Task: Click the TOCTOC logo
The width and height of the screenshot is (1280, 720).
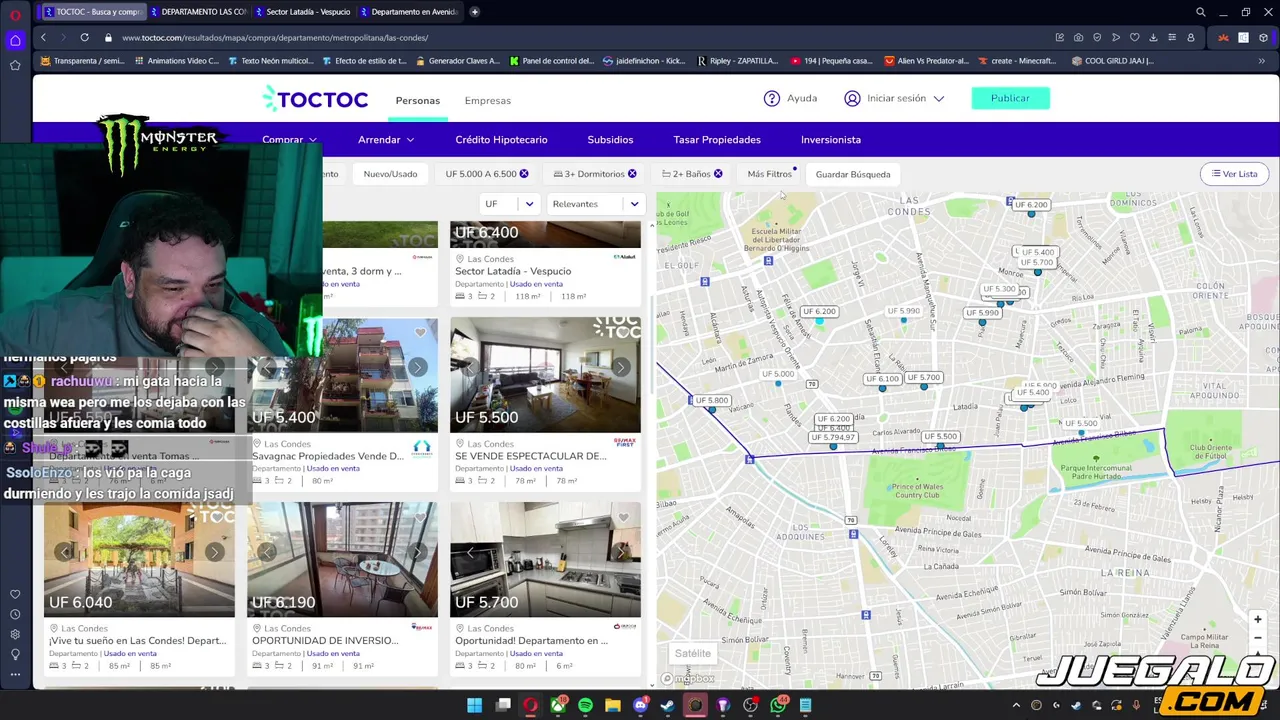Action: click(315, 99)
